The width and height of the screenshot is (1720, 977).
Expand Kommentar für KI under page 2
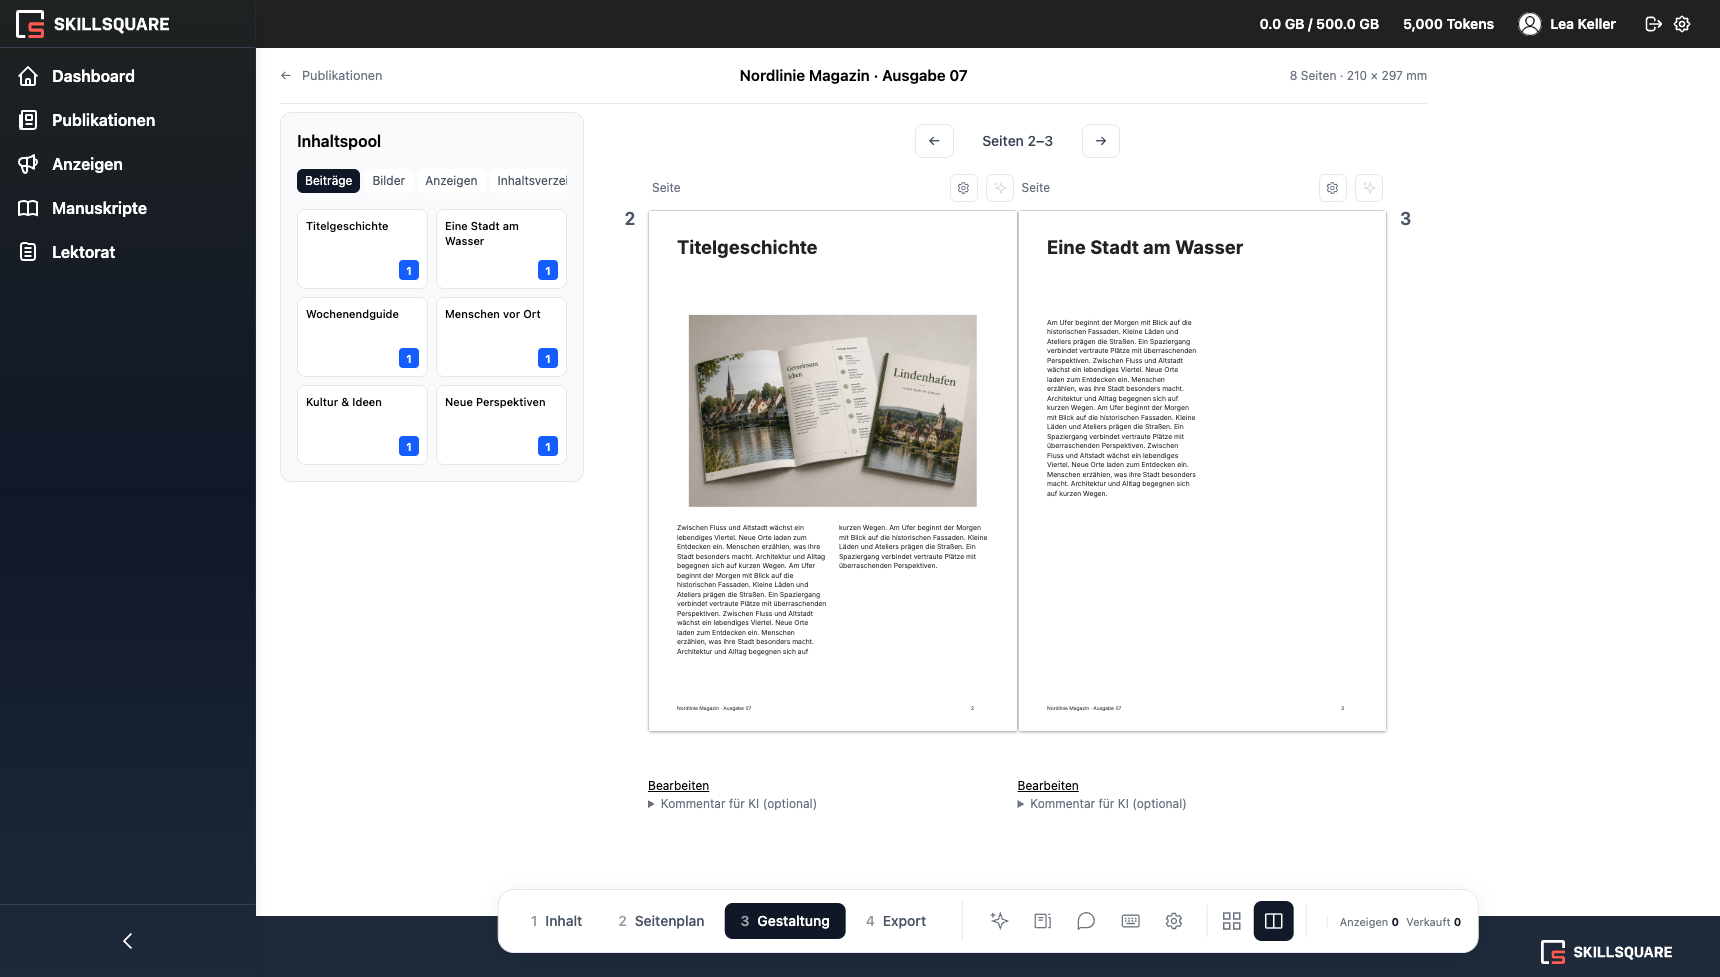point(732,804)
